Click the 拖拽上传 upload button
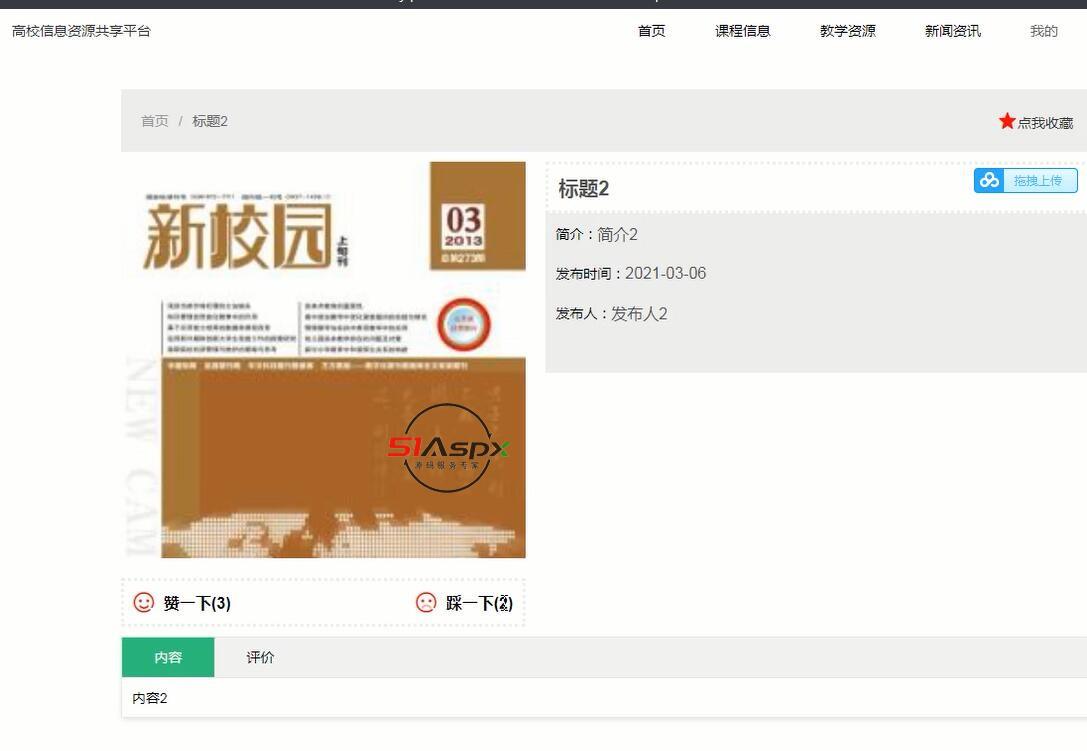 1025,180
